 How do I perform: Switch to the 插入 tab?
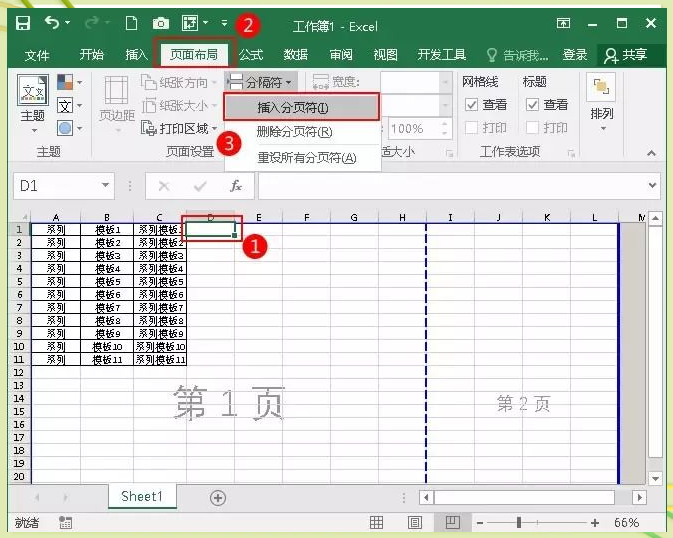tap(136, 55)
